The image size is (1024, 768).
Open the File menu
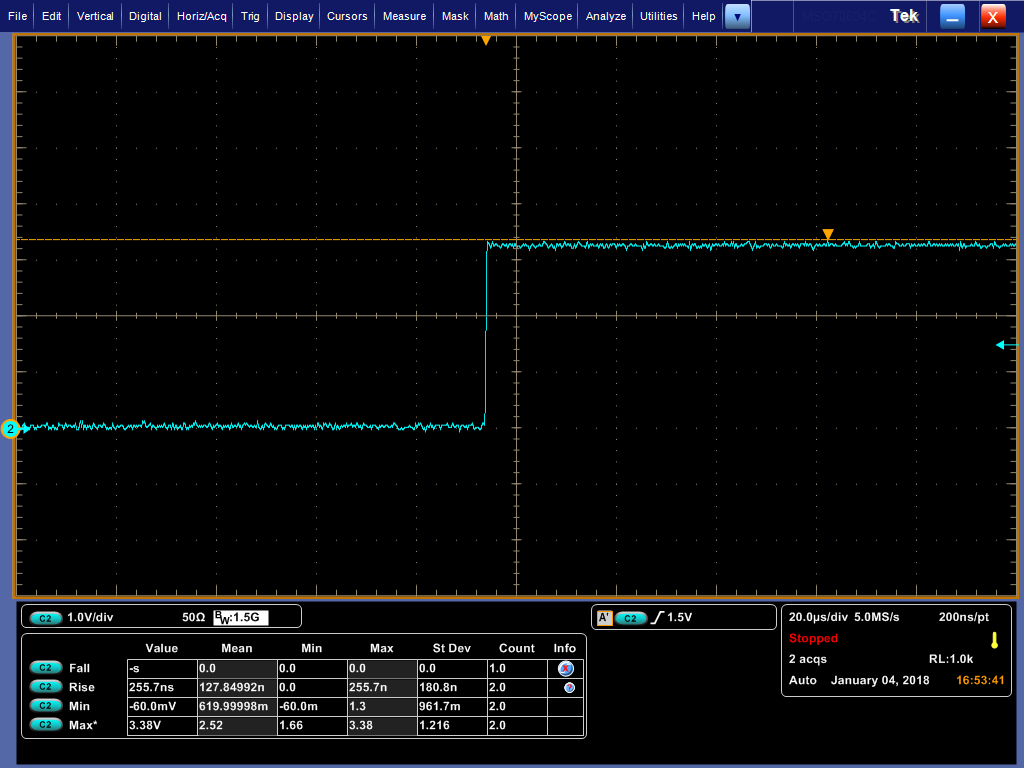click(18, 16)
